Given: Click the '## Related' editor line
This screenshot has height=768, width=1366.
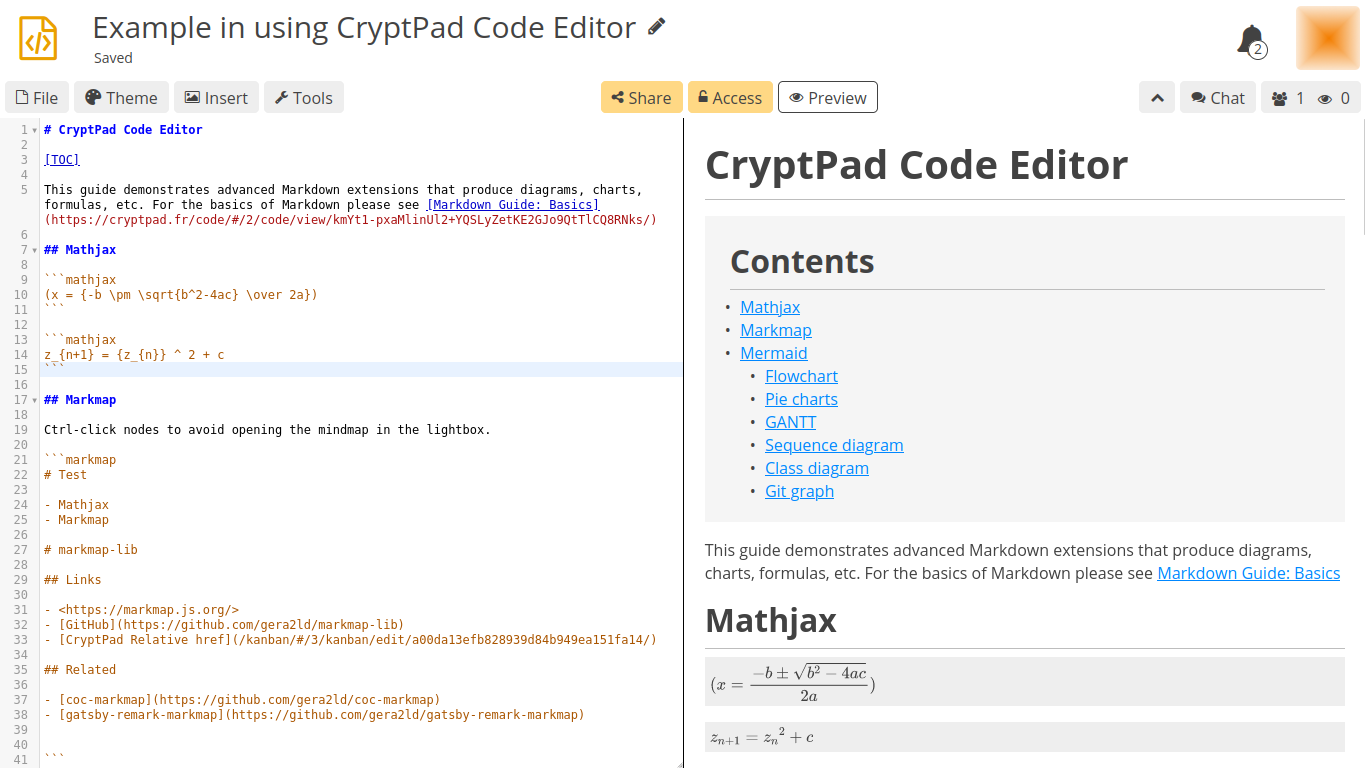Looking at the screenshot, I should [80, 670].
